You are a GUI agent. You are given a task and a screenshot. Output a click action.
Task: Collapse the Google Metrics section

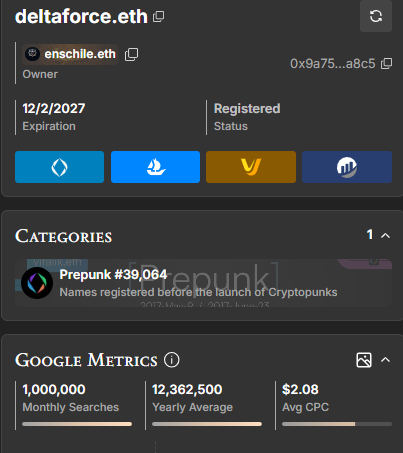coord(385,360)
